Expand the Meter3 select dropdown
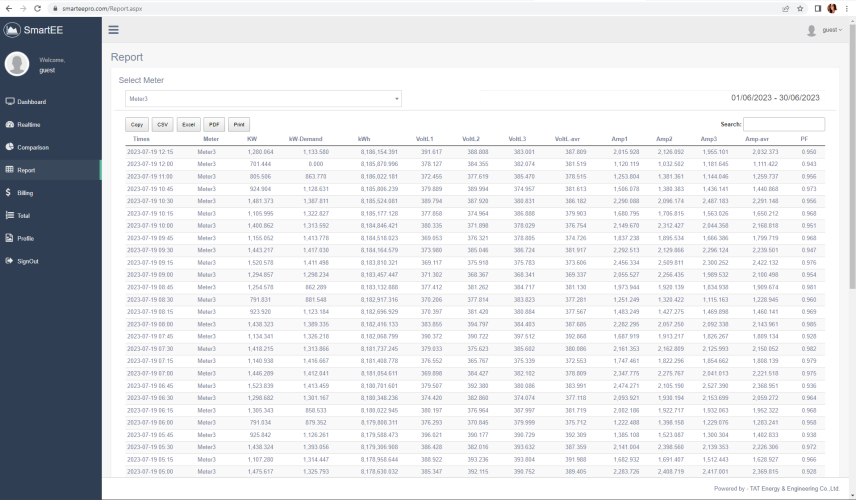856x500 pixels. (263, 99)
